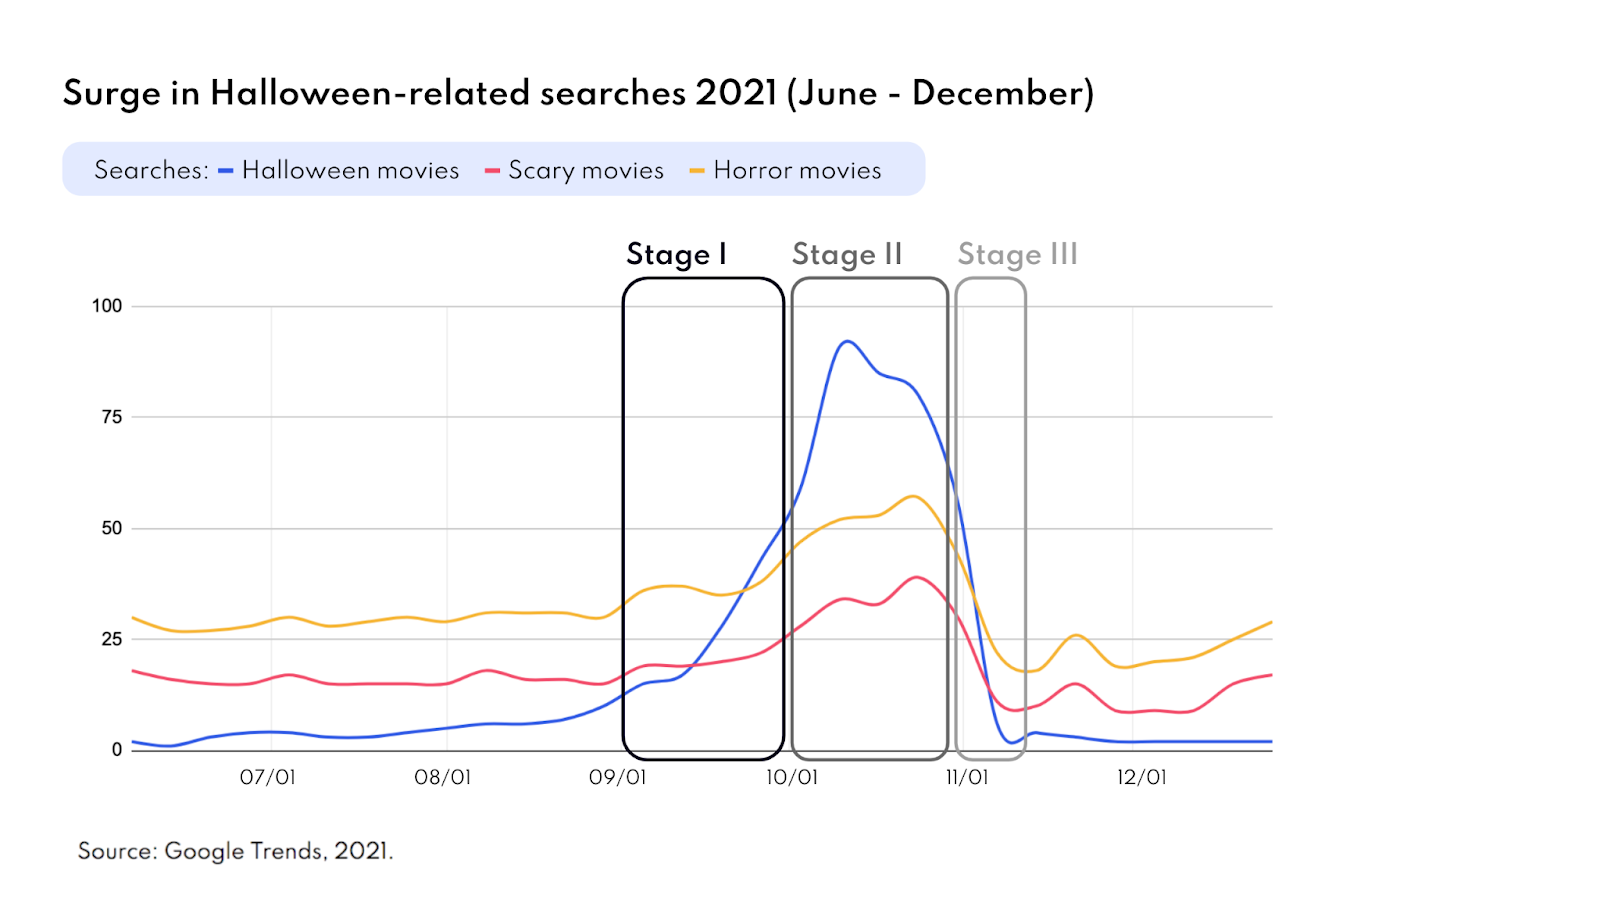This screenshot has width=1600, height=899.
Task: Click the red Scary movies legend marker
Action: click(x=492, y=171)
